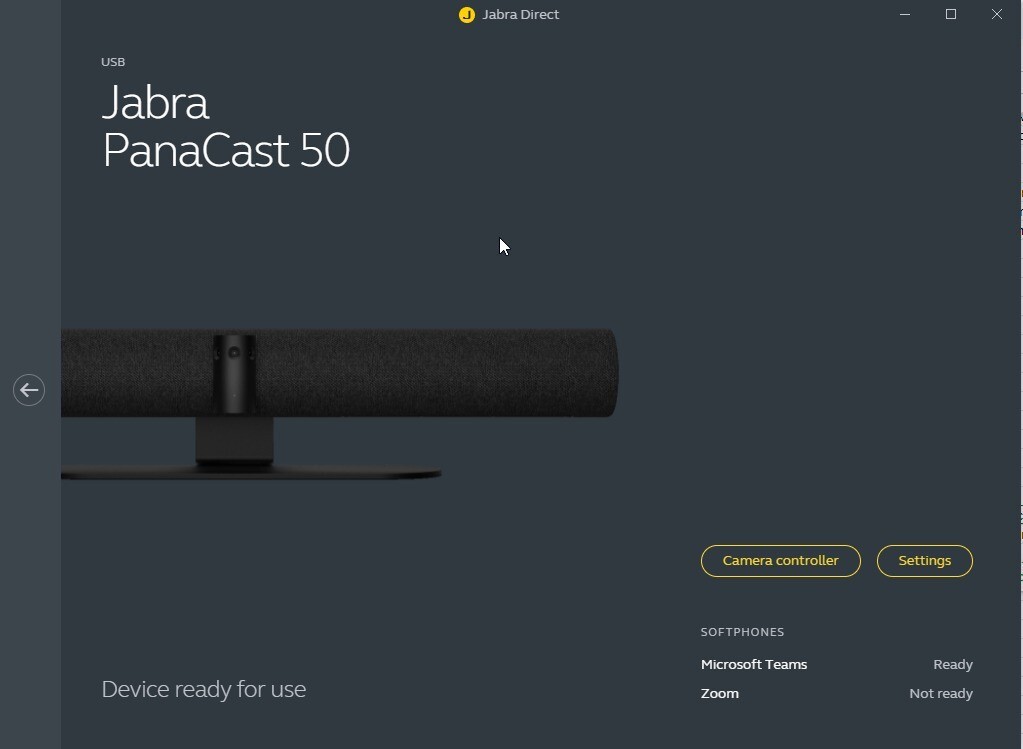Viewport: 1023px width, 749px height.
Task: Select the Zoom softphone entry
Action: pos(720,694)
